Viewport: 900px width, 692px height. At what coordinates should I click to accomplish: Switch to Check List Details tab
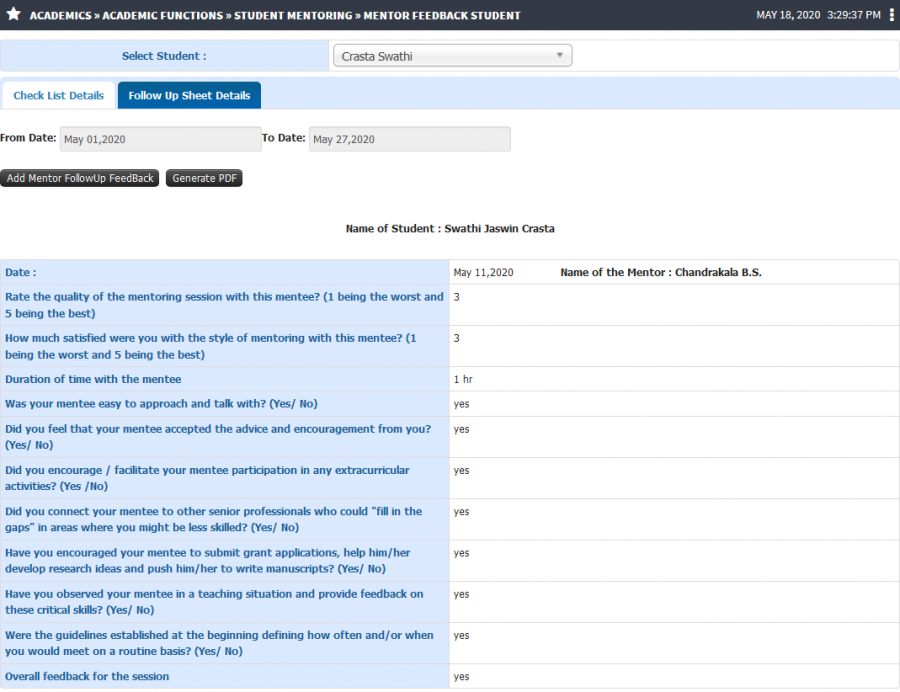[x=59, y=95]
